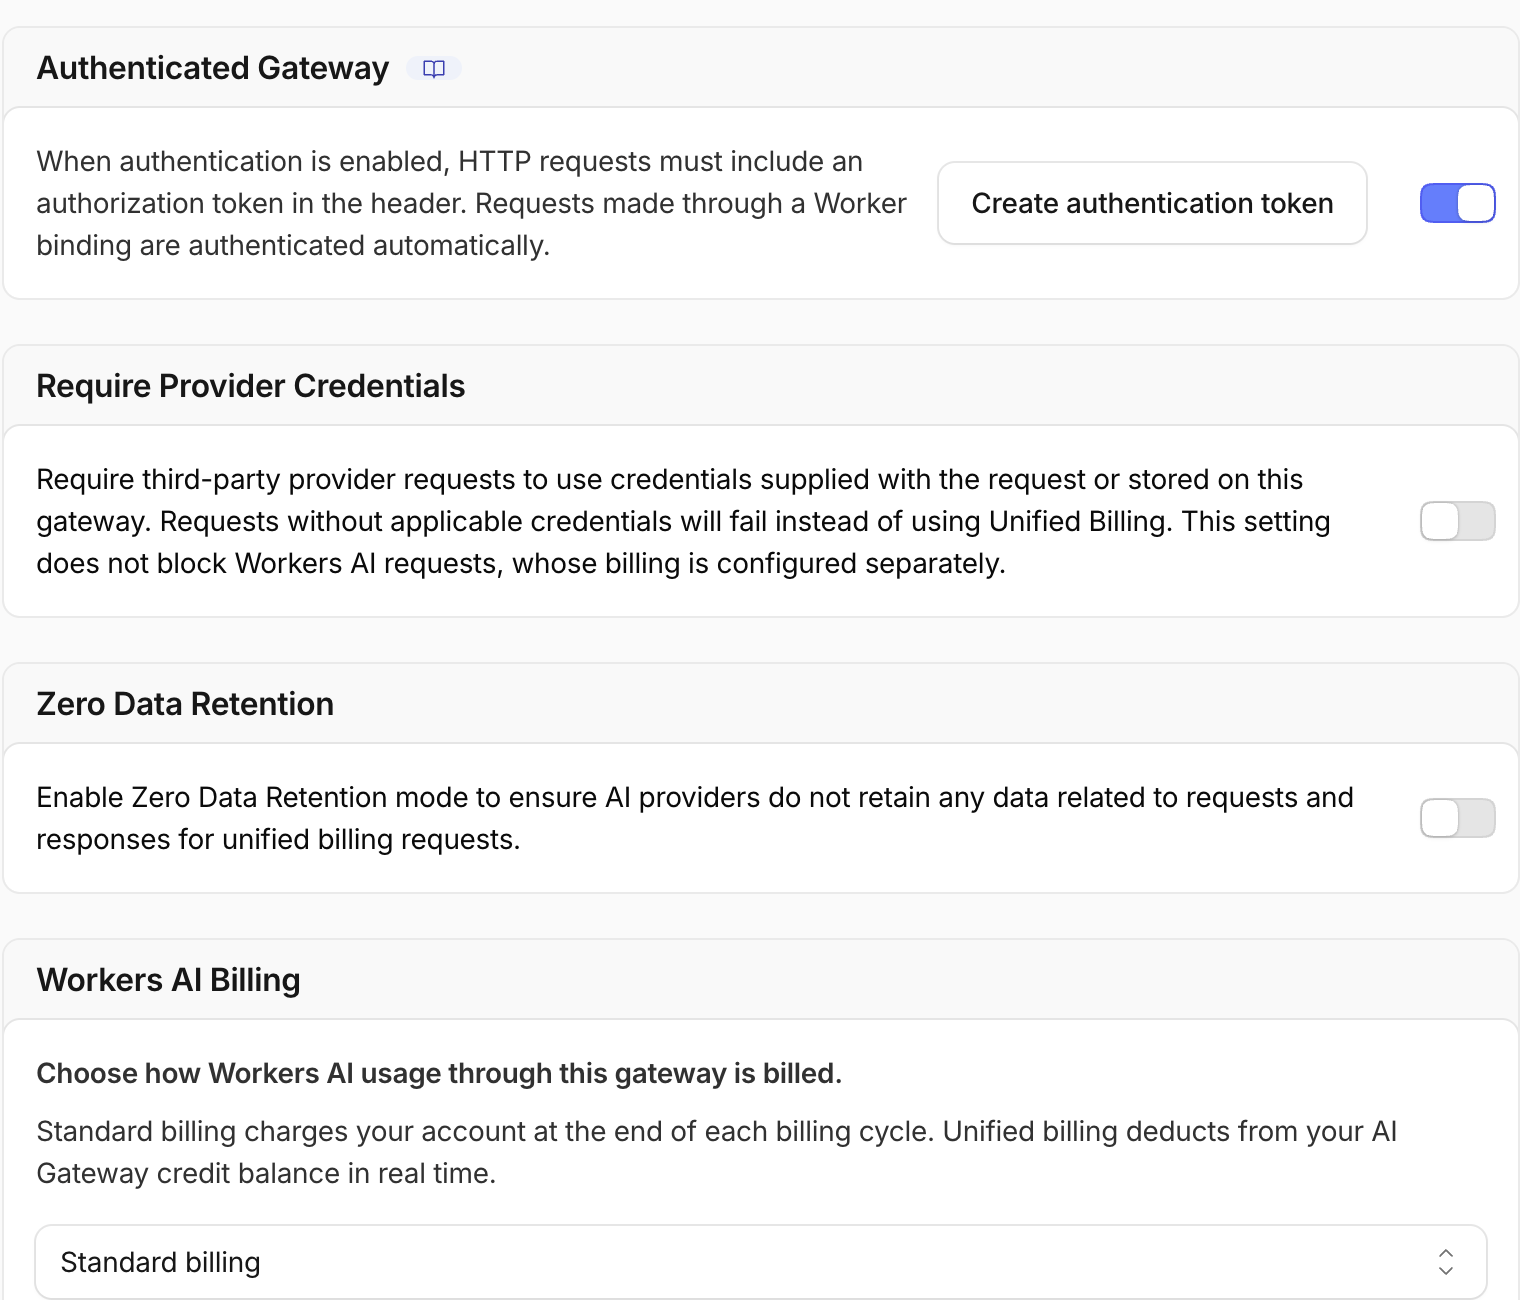Select the 'Standard billing' value text
Image resolution: width=1520 pixels, height=1300 pixels.
tap(160, 1262)
